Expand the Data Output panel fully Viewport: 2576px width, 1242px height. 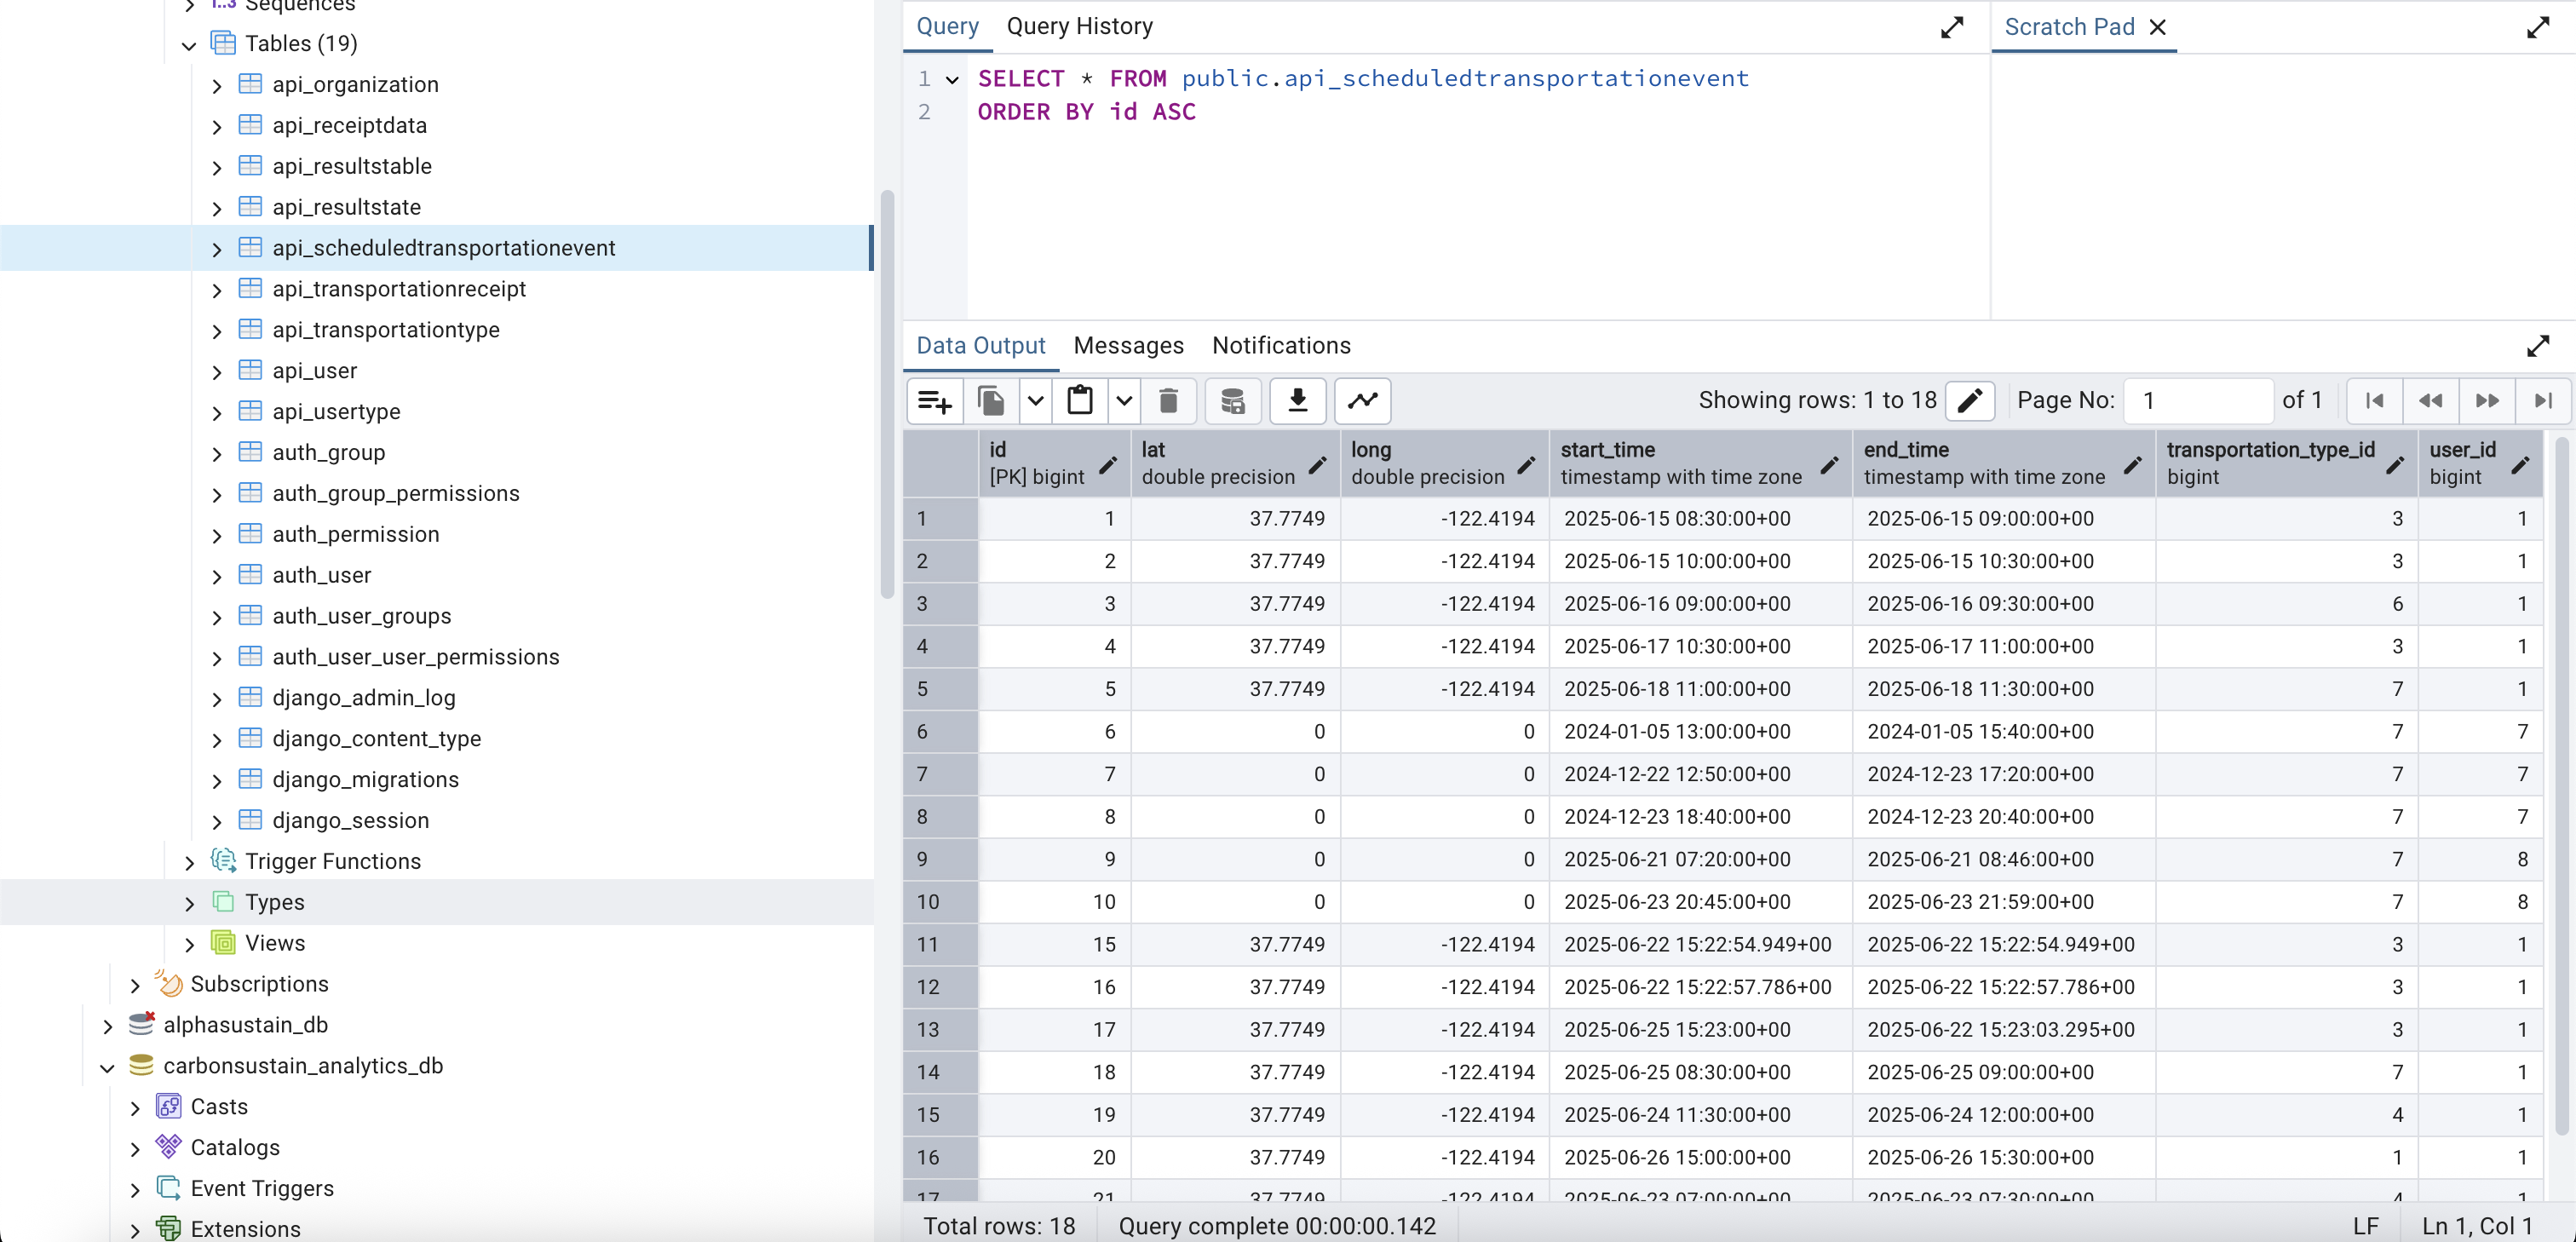[2537, 346]
